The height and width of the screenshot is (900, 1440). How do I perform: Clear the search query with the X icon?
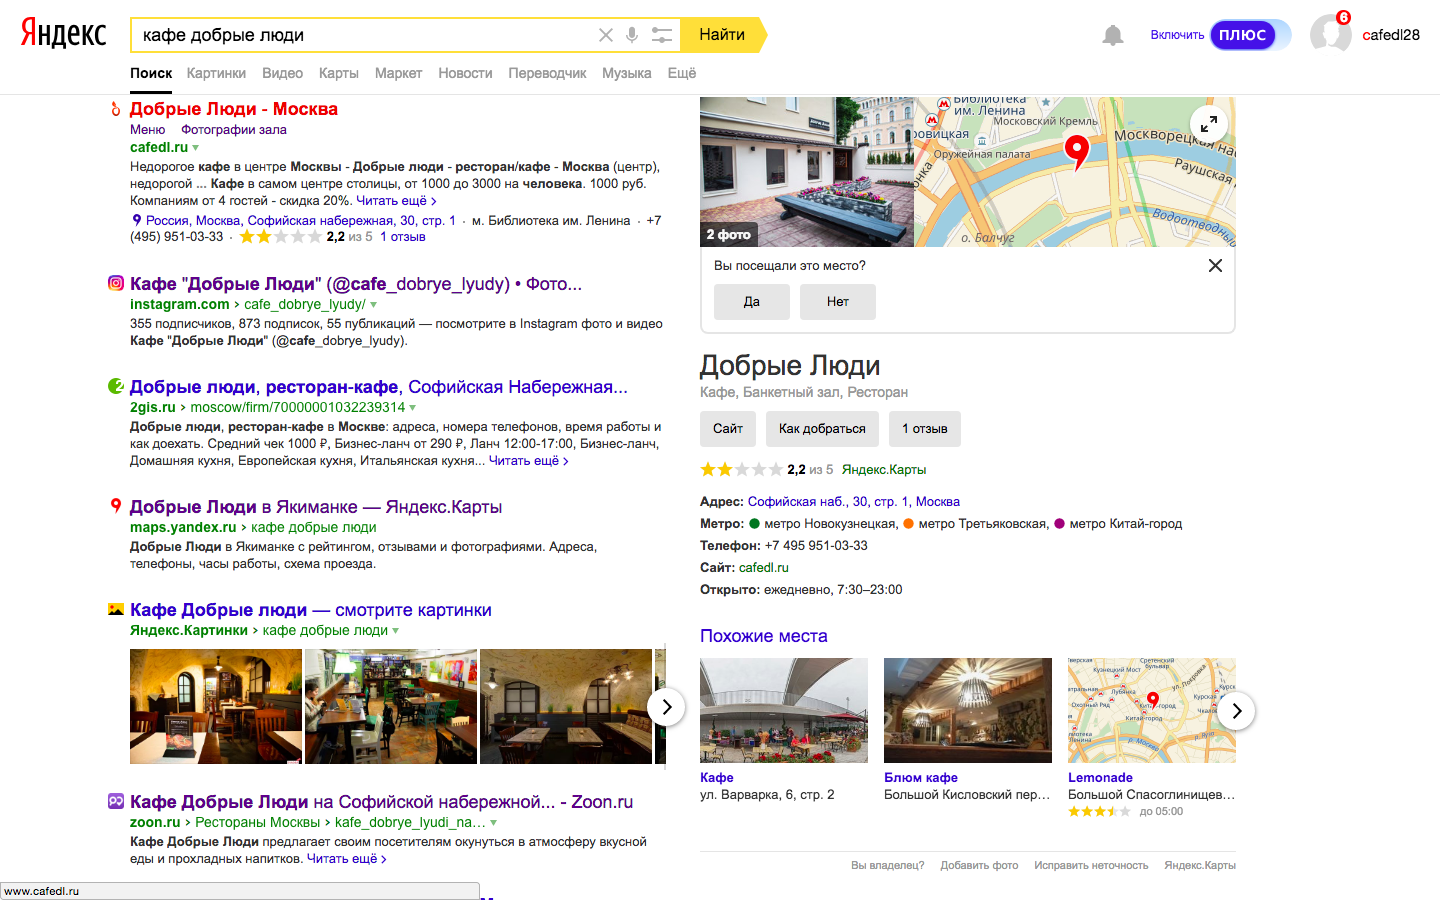point(606,35)
